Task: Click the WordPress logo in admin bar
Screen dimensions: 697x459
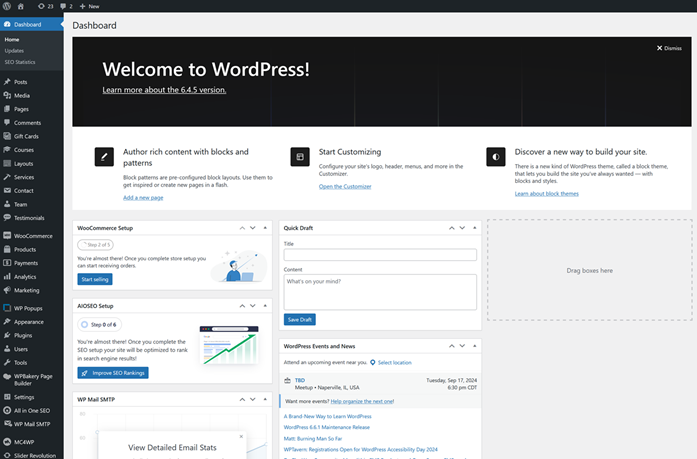Action: point(7,6)
